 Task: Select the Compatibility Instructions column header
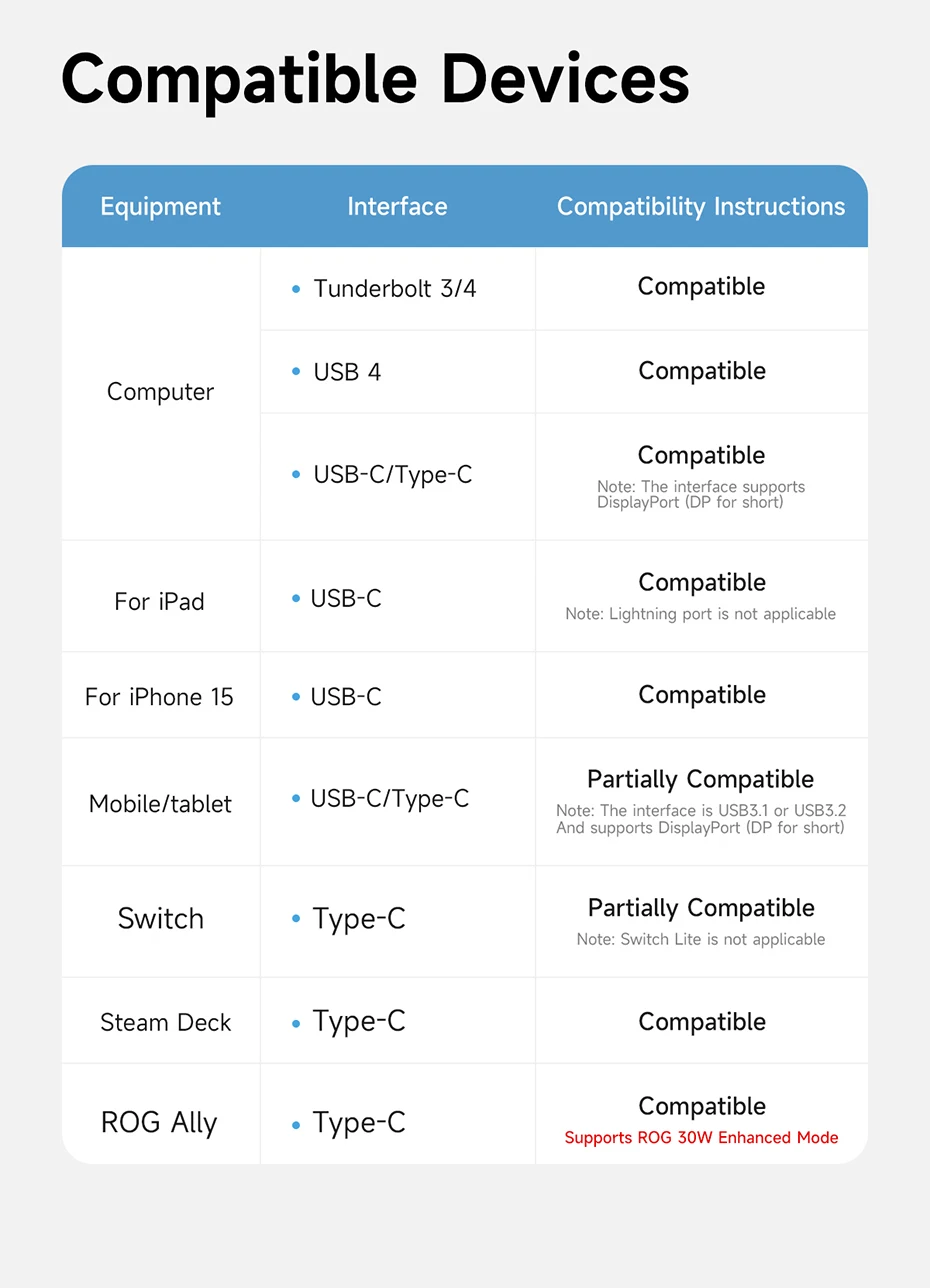(x=701, y=207)
